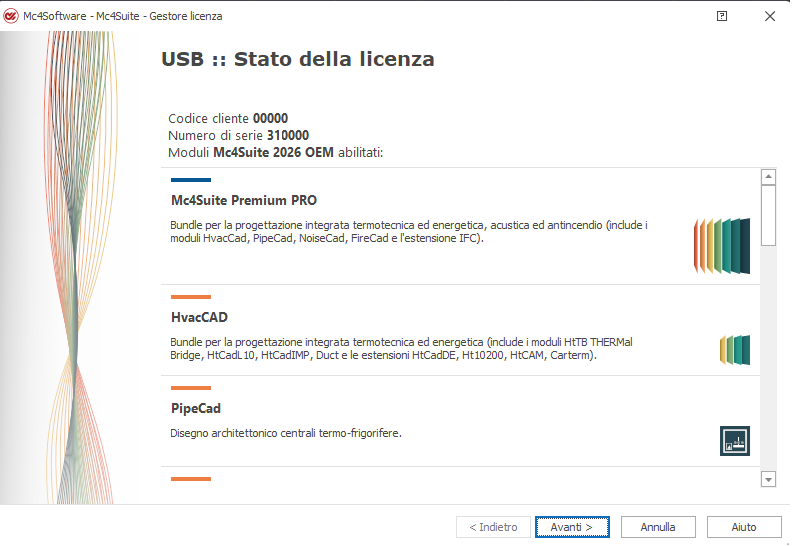Click the blue accent bar above Mc4Suite Premium
Viewport: 792px width, 546px height.
coord(191,180)
